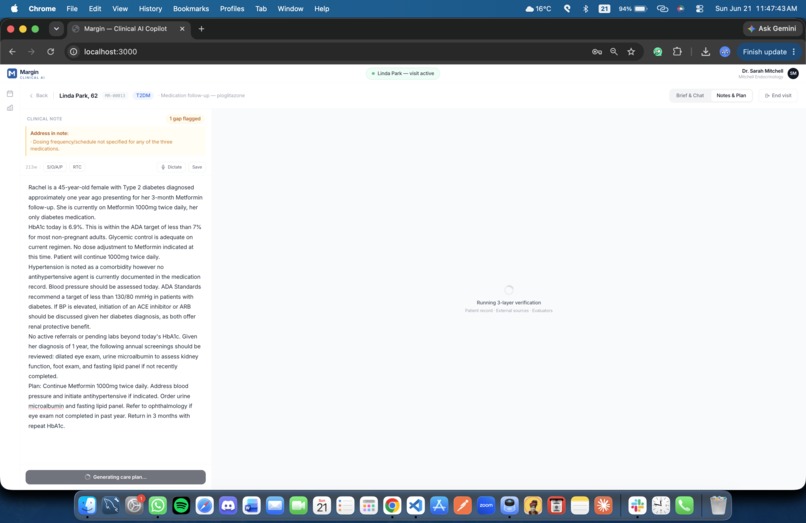The width and height of the screenshot is (806, 523).
Task: Open the calendar icon in the left sidebar
Action: (10, 94)
